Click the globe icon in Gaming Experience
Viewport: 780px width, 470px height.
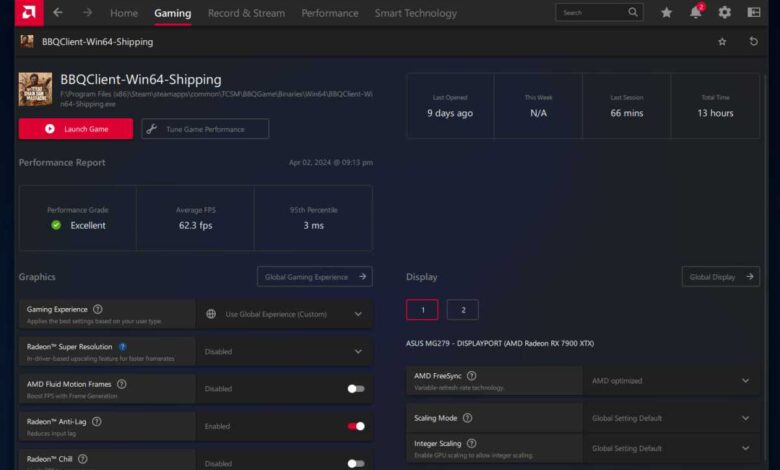tap(211, 314)
